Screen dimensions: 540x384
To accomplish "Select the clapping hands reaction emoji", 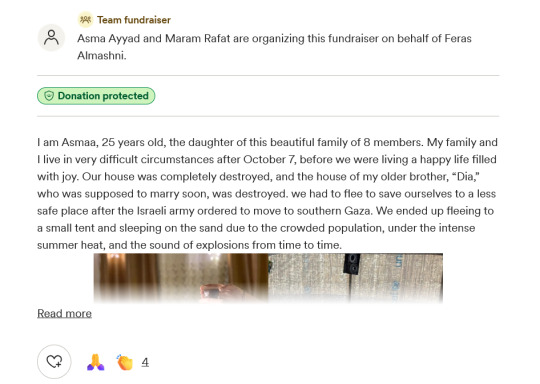I will tap(124, 362).
